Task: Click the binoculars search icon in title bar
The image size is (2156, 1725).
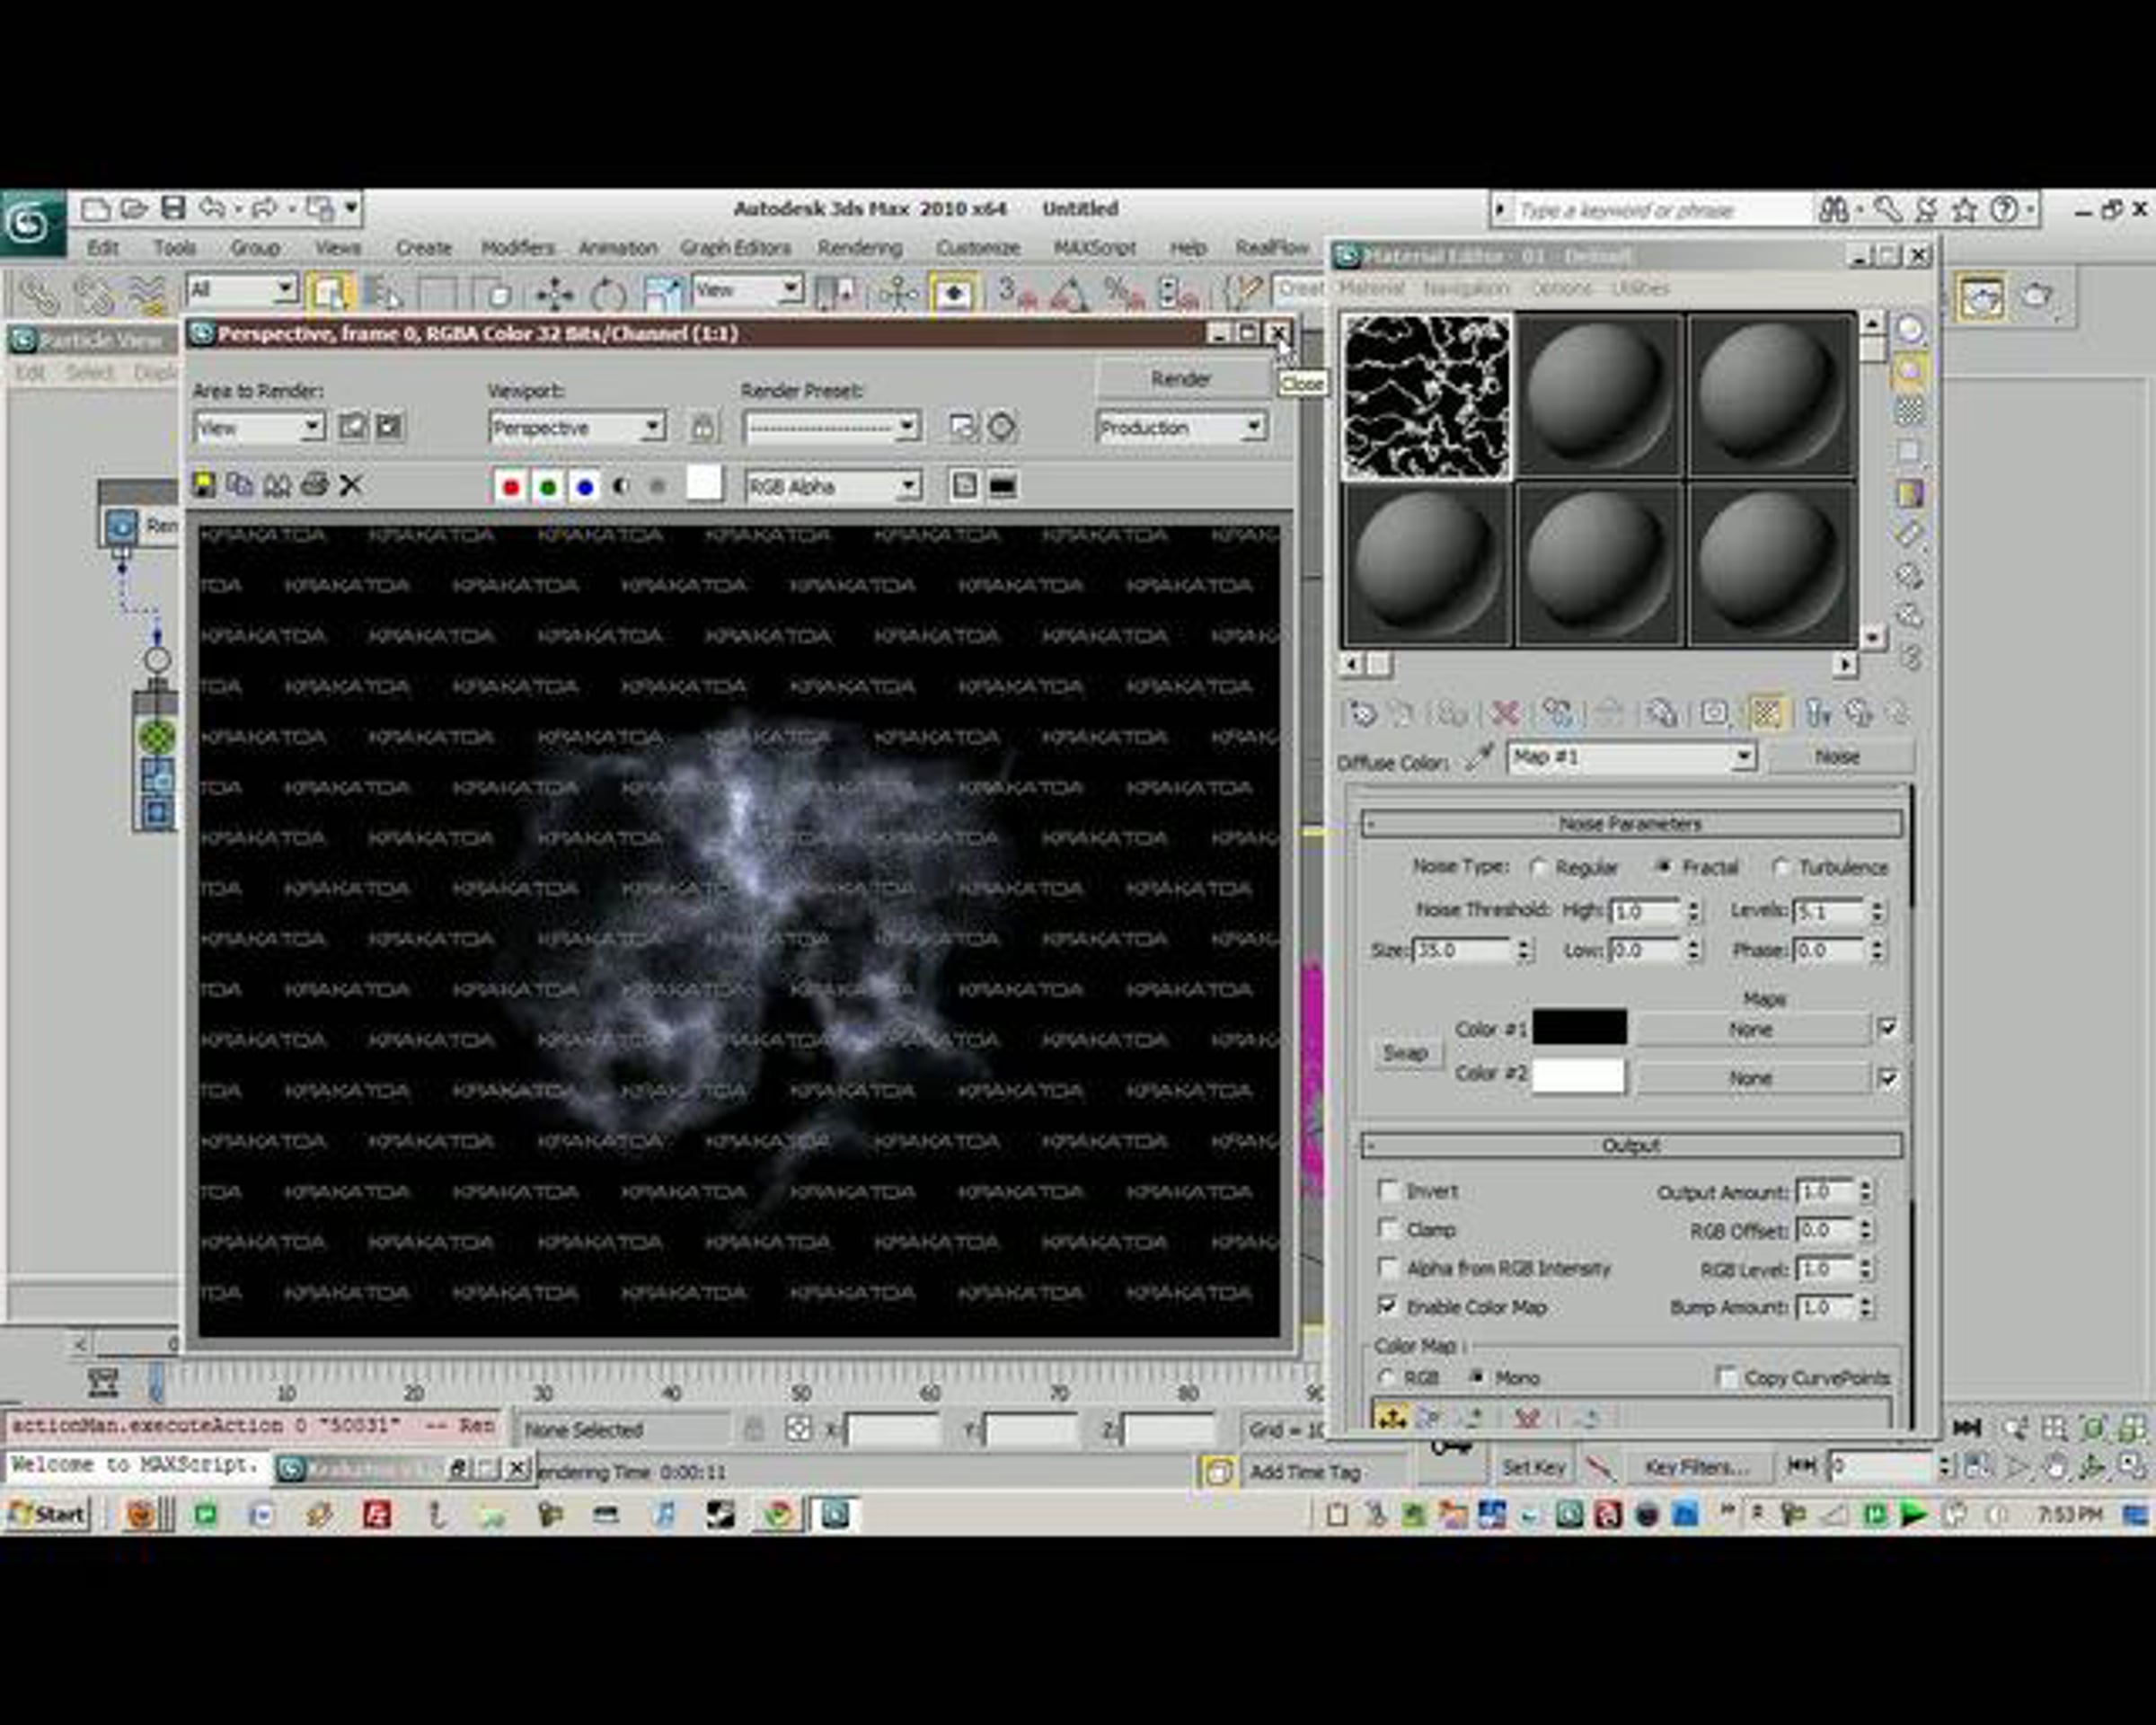Action: coord(1833,210)
